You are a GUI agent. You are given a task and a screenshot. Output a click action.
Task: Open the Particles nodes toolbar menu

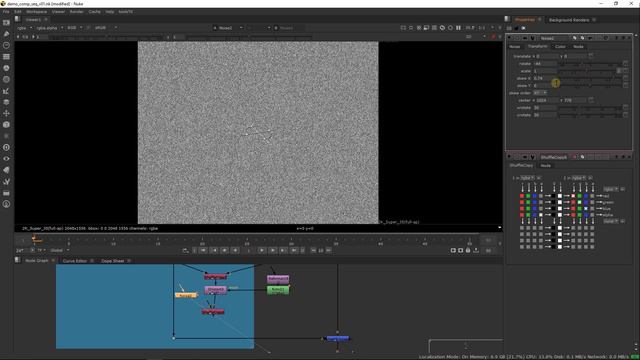click(6, 136)
